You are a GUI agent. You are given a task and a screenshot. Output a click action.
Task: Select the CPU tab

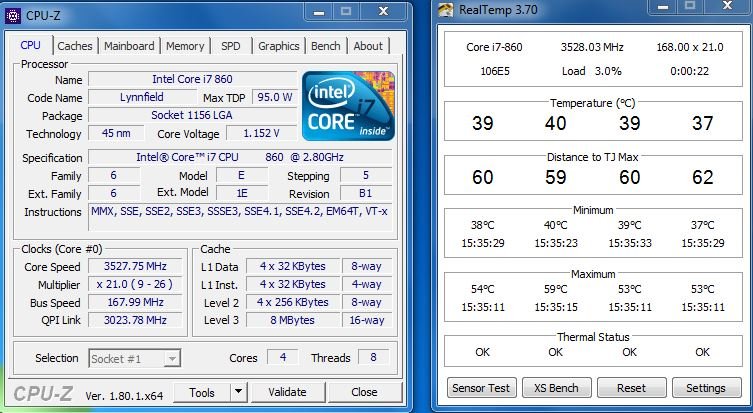click(x=30, y=45)
